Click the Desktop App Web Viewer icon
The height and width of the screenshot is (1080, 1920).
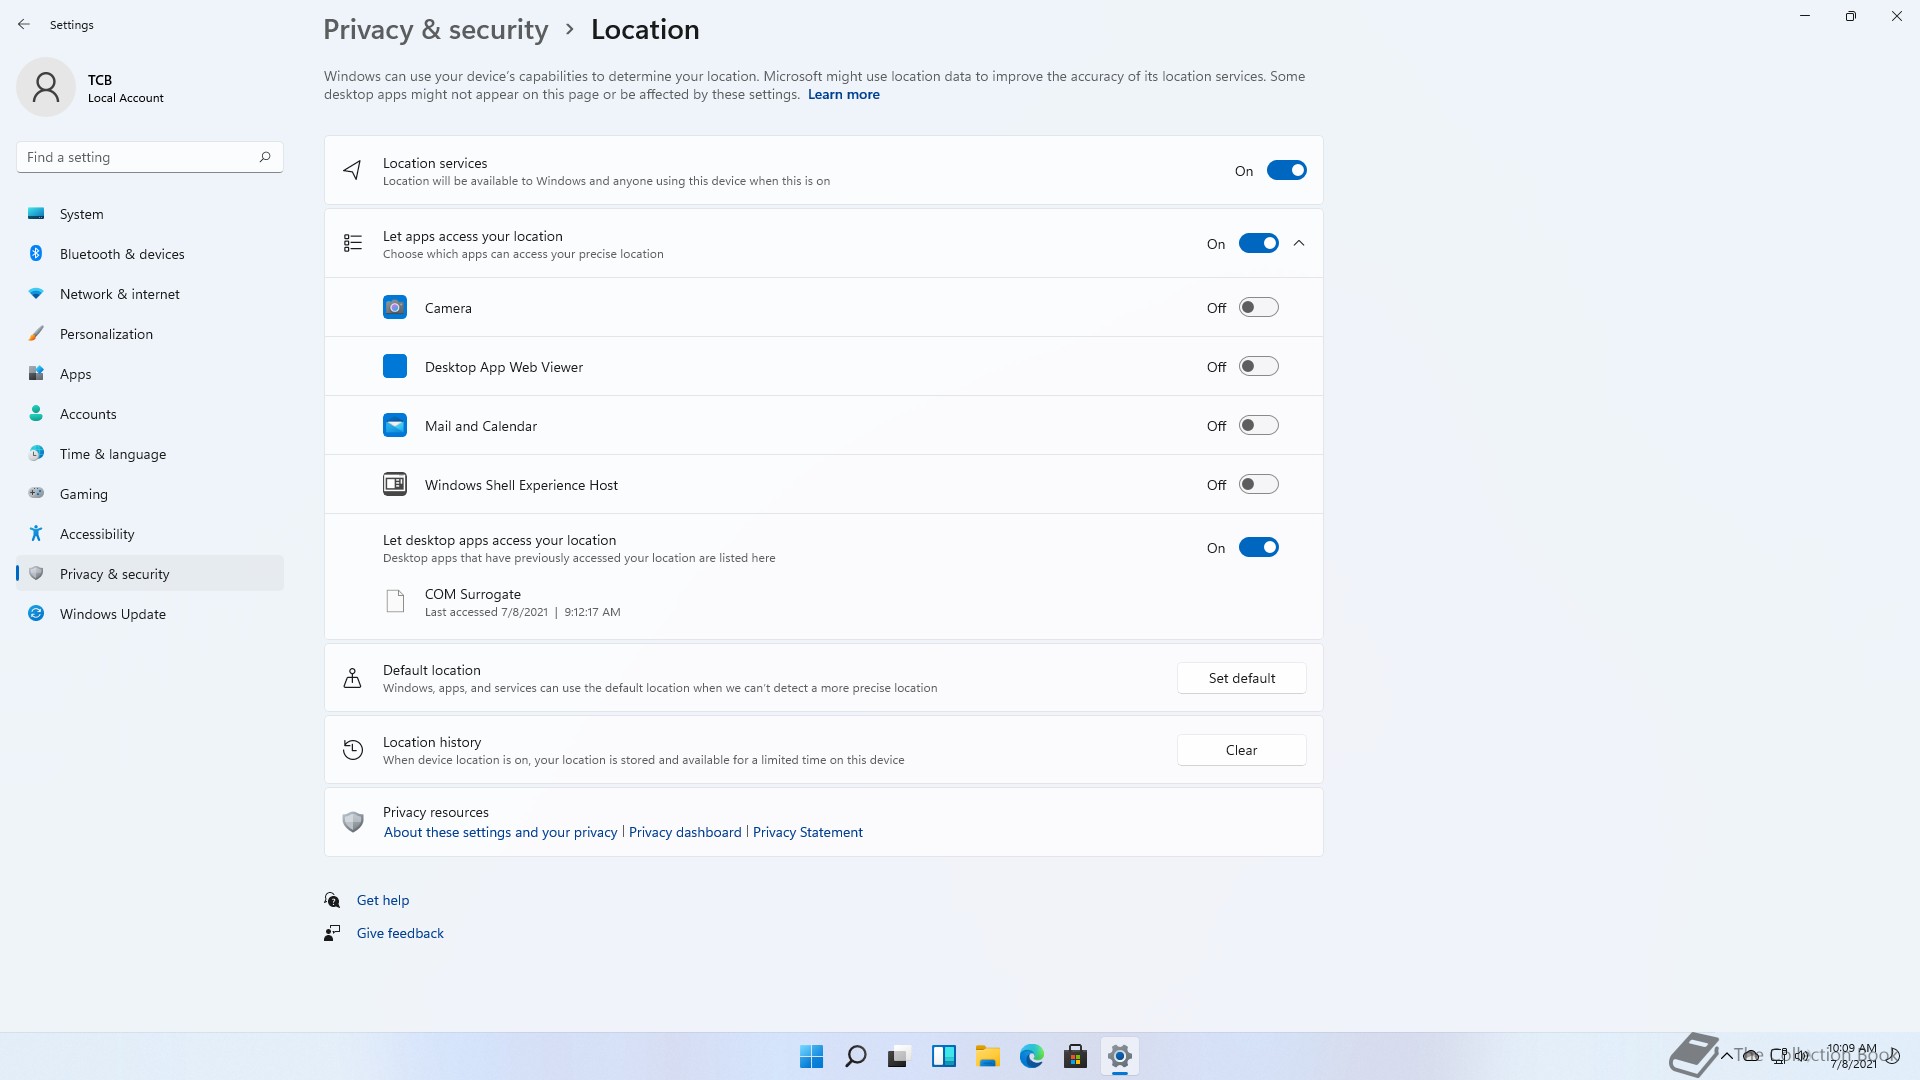click(x=395, y=366)
